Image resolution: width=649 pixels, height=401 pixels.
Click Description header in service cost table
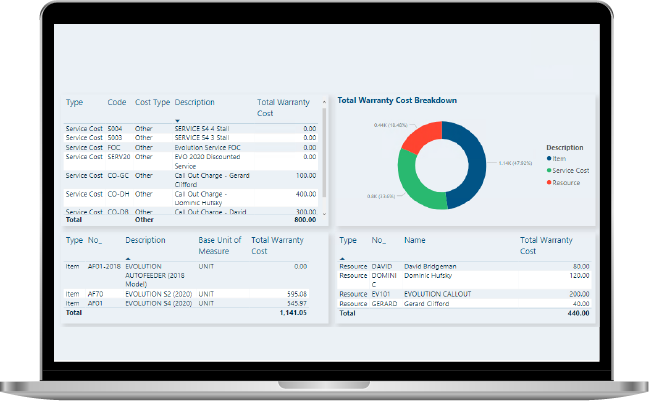point(195,102)
